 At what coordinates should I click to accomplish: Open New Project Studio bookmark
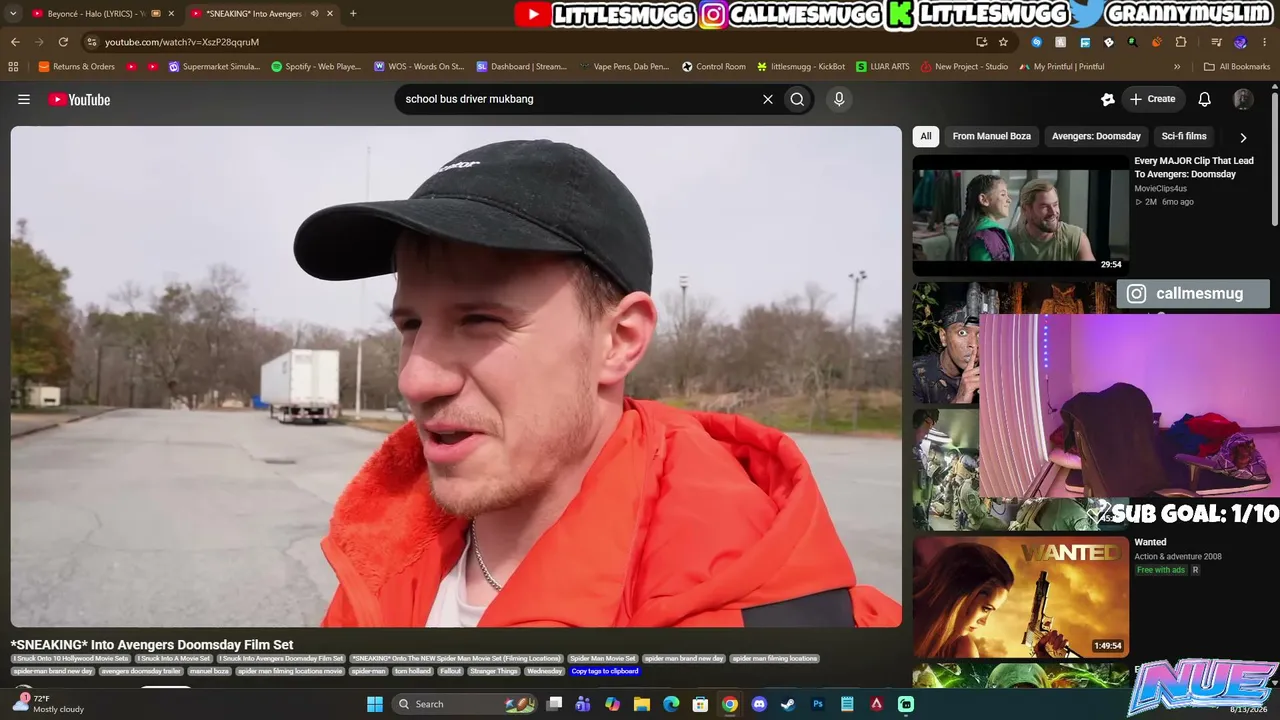point(964,67)
